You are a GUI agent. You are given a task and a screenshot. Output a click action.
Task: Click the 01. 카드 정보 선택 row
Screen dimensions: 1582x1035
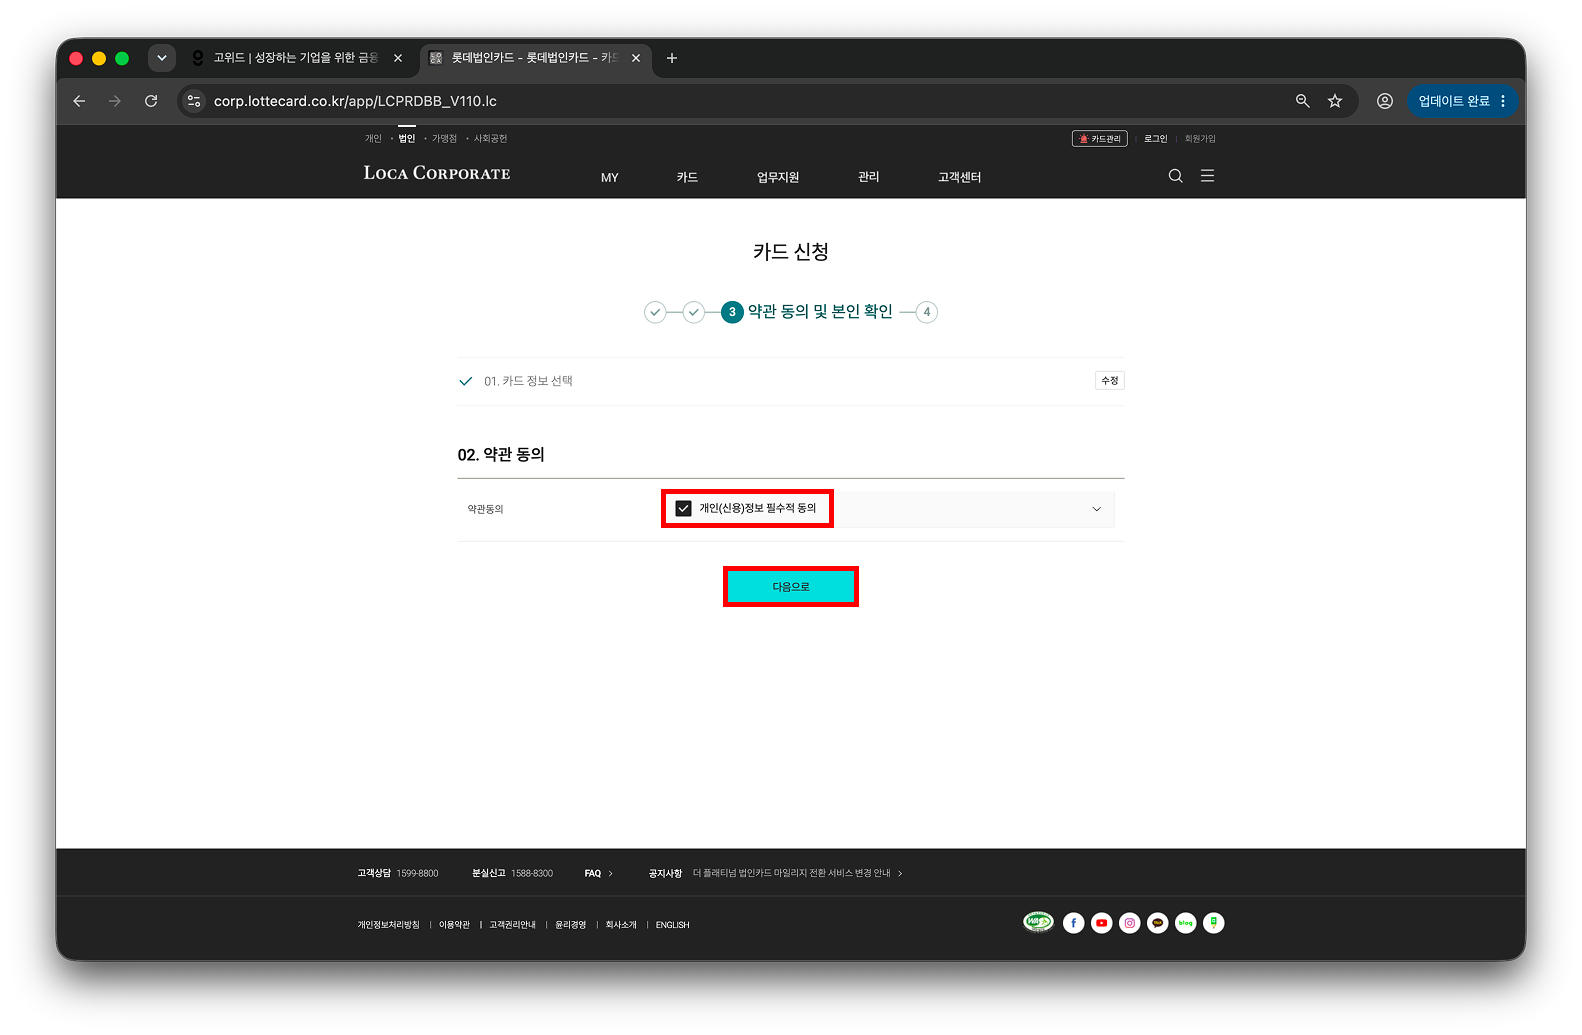(791, 381)
